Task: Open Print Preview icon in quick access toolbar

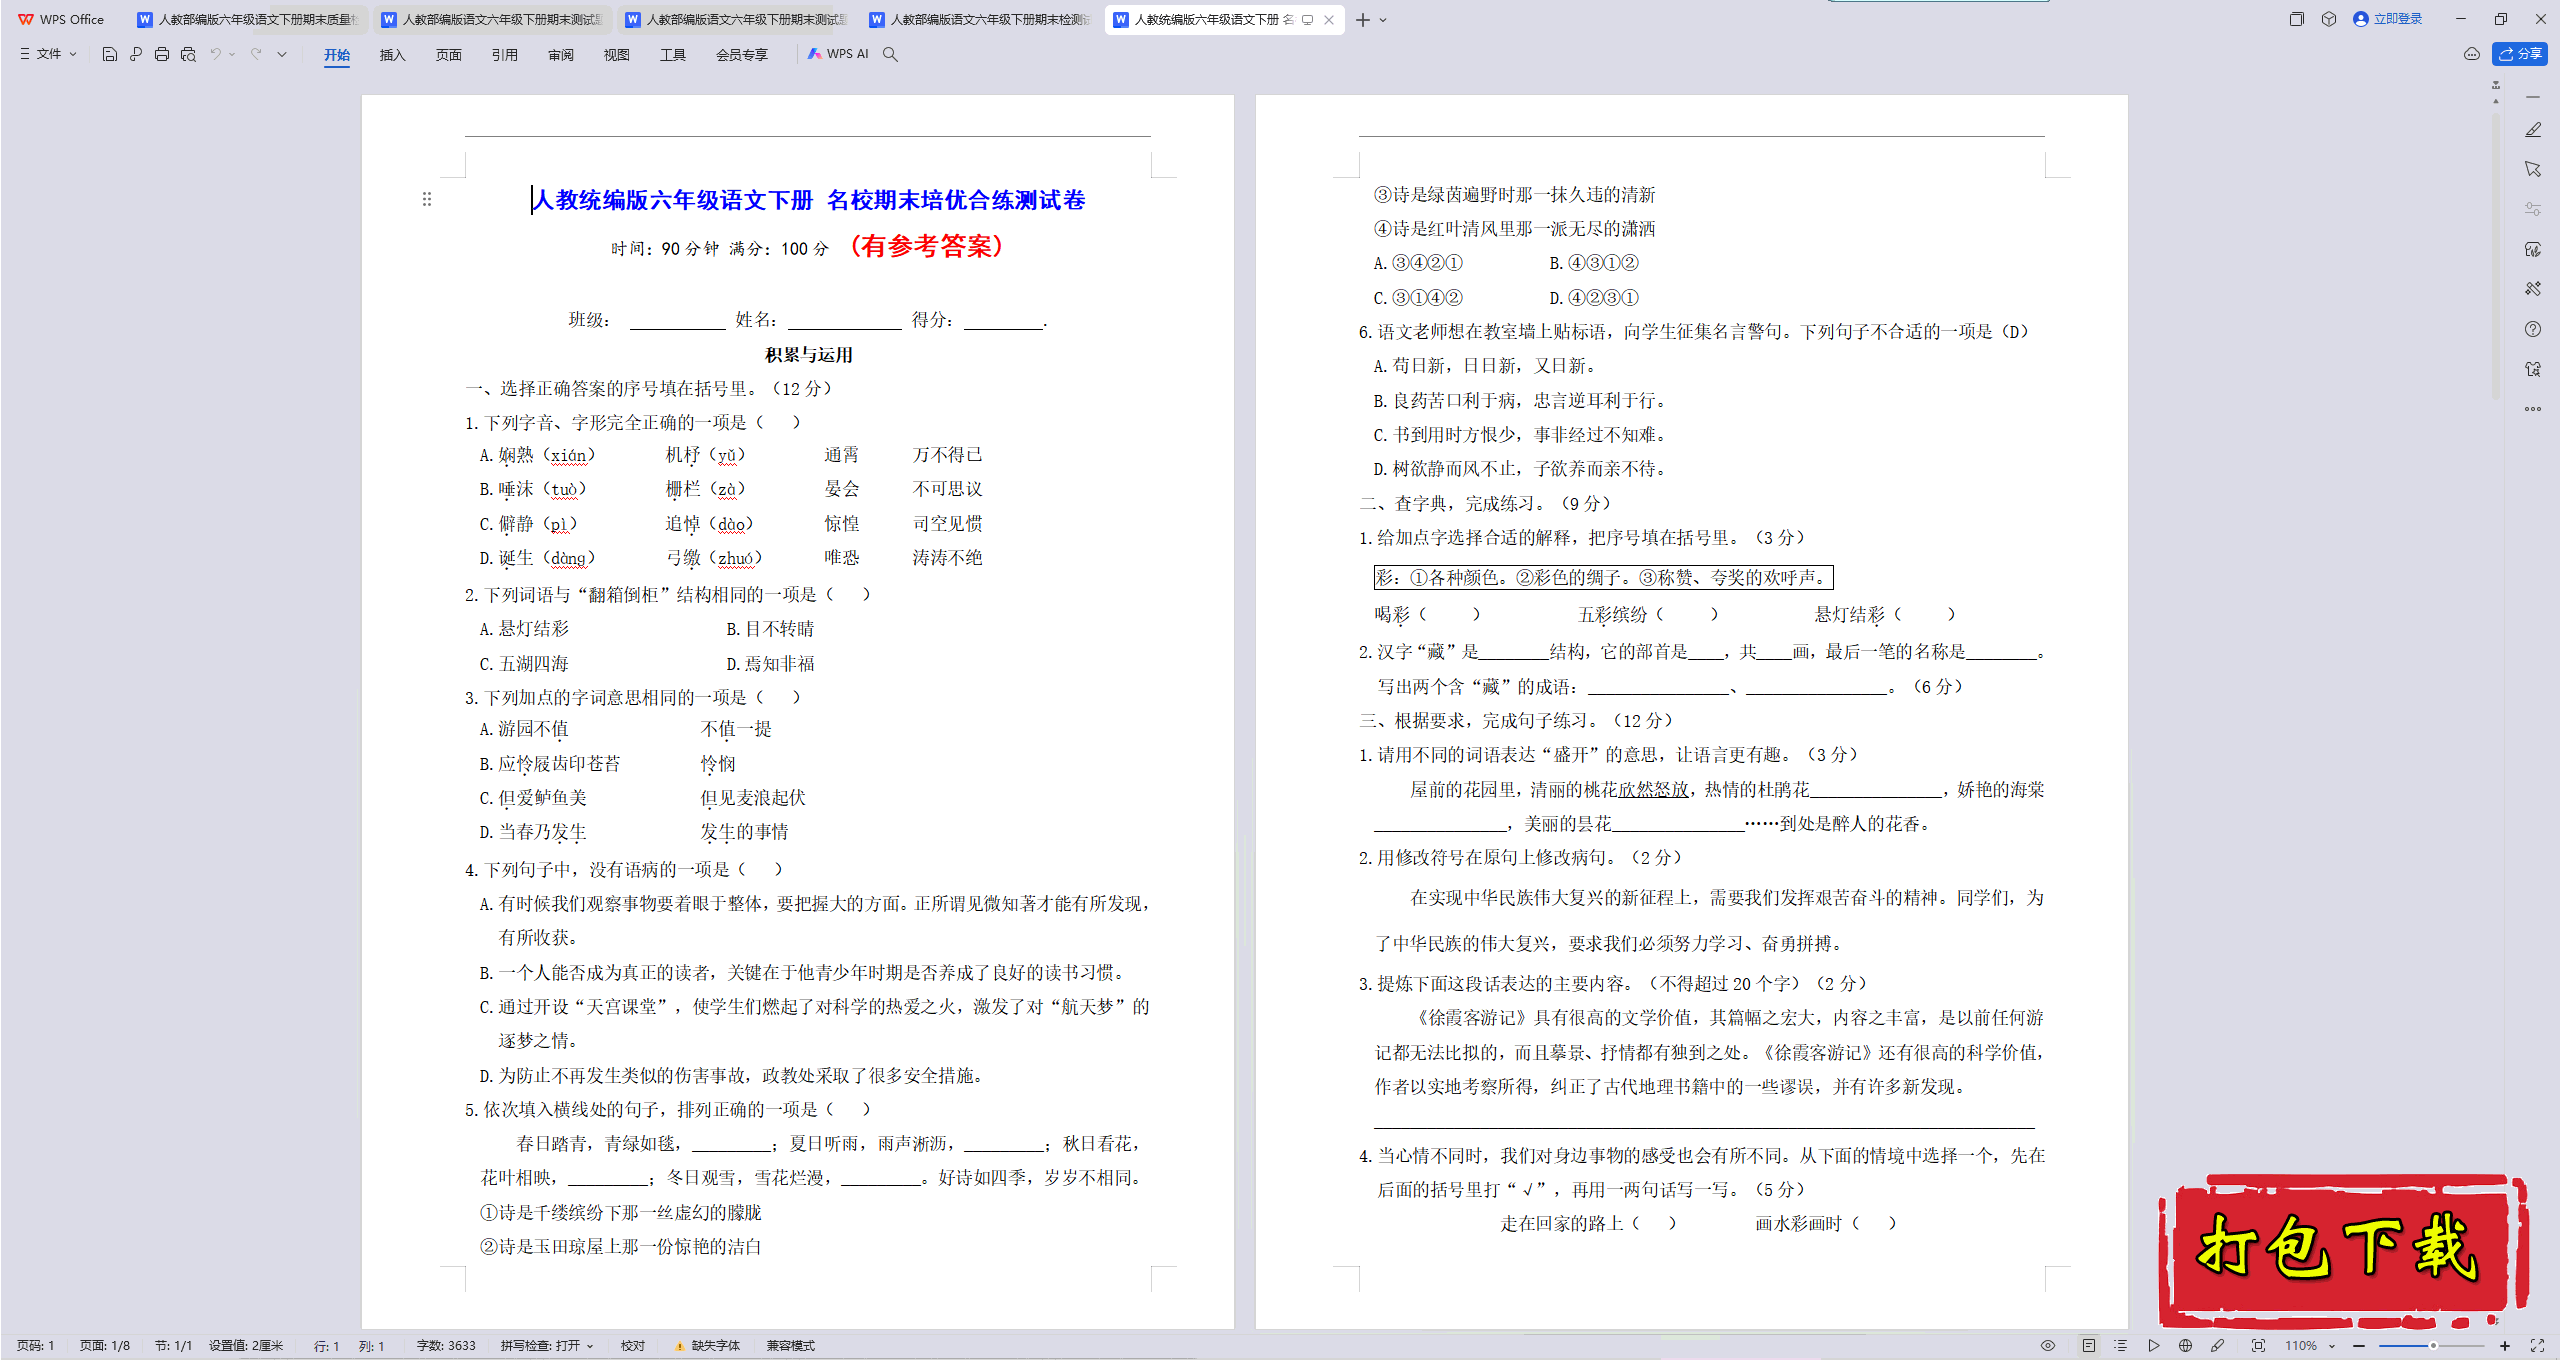Action: (188, 54)
